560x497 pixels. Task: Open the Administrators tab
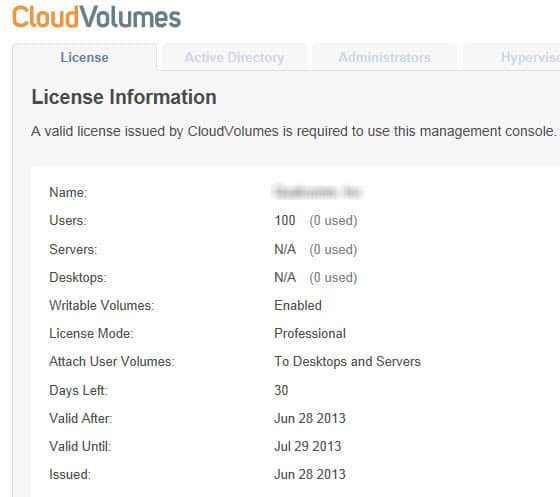pos(385,57)
